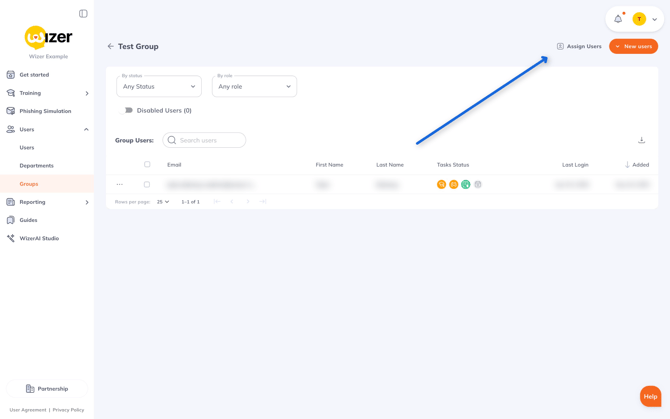Open the Reporting menu
This screenshot has height=419, width=670.
coord(32,202)
